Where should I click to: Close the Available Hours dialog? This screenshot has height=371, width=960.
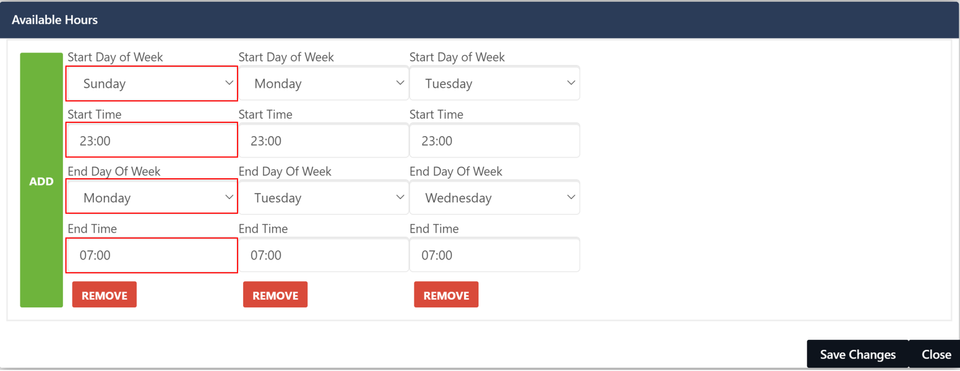tap(936, 354)
